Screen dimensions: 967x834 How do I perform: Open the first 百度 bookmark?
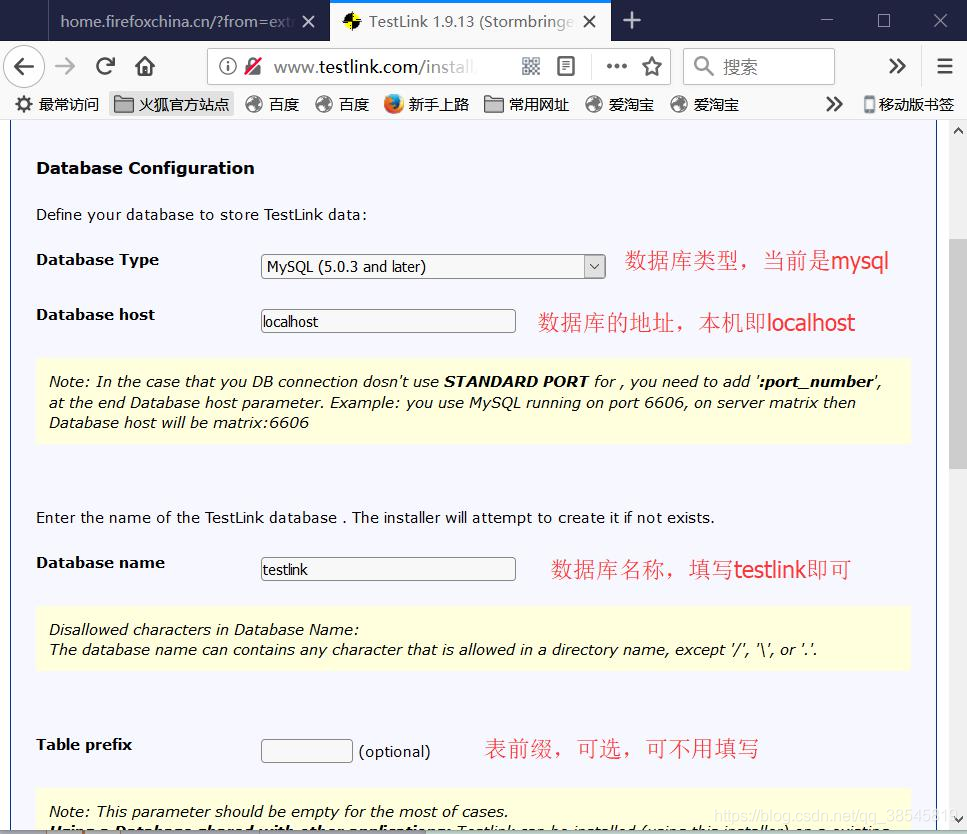tap(272, 104)
